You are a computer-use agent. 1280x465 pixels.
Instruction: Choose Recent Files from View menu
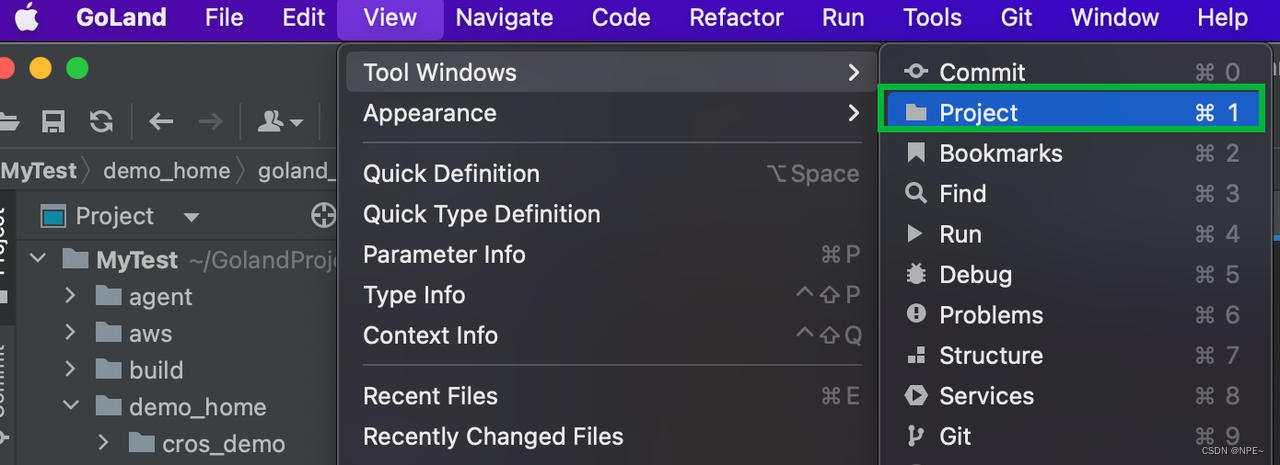click(430, 396)
